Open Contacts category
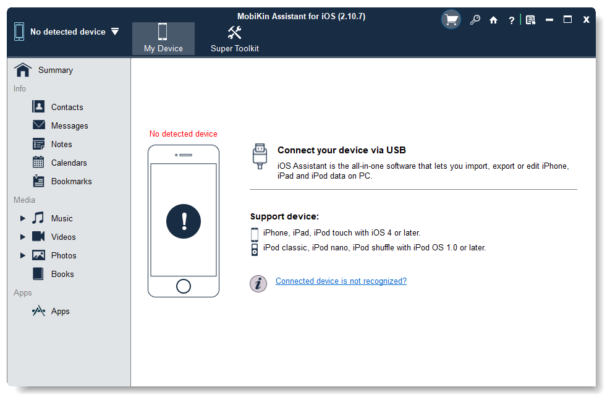Viewport: 610px width, 400px height. tap(67, 107)
